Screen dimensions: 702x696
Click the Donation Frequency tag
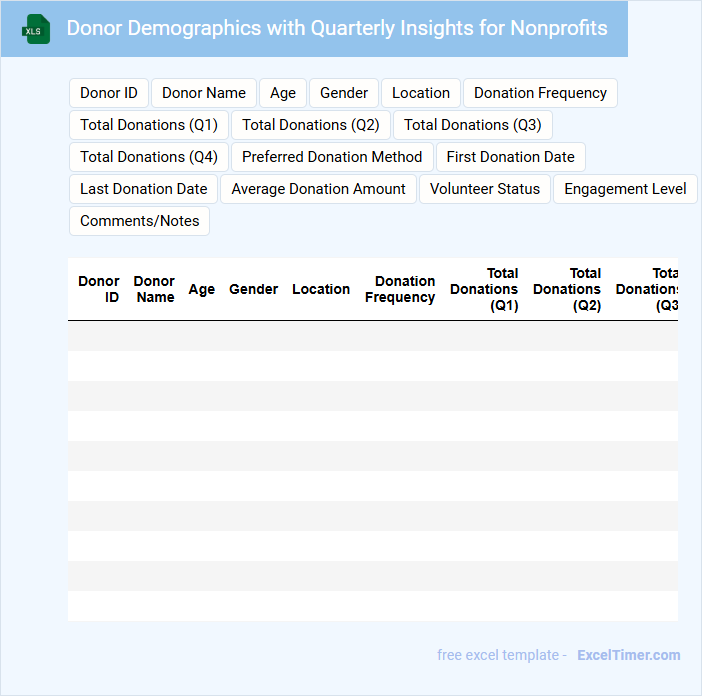540,93
